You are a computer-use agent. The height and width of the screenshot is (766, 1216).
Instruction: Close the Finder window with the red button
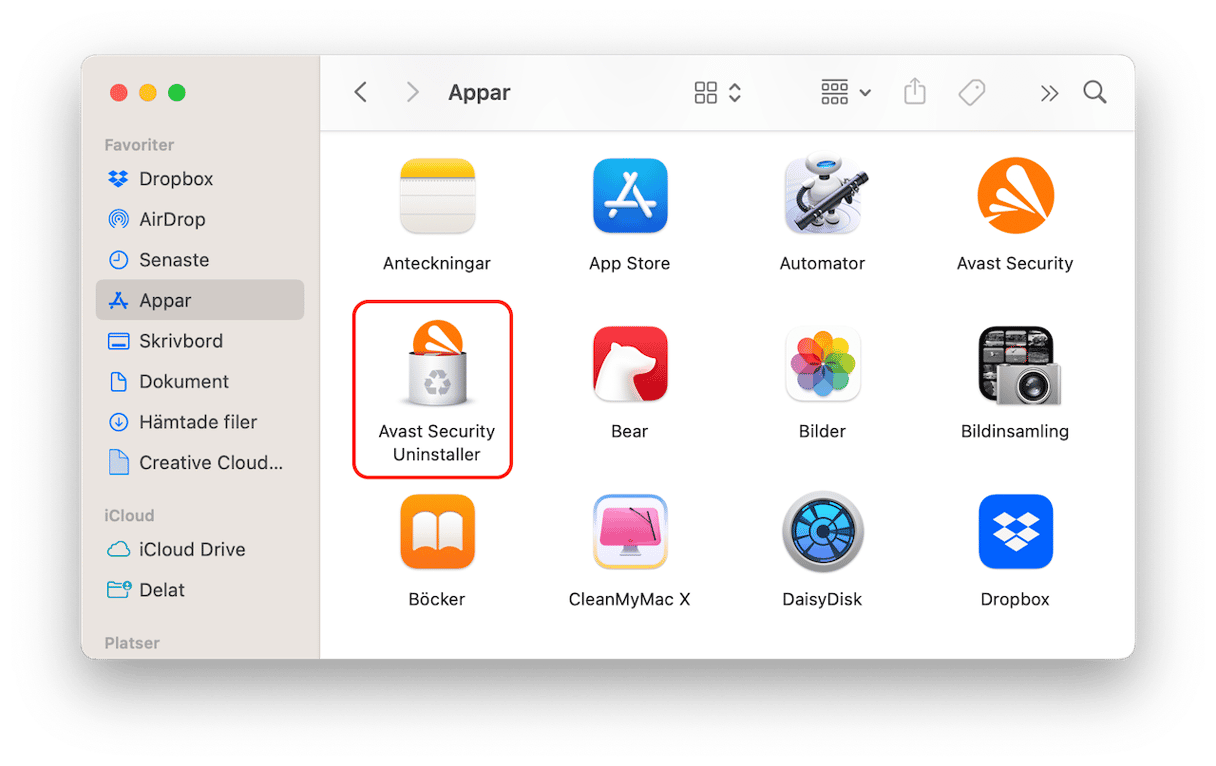(x=119, y=93)
